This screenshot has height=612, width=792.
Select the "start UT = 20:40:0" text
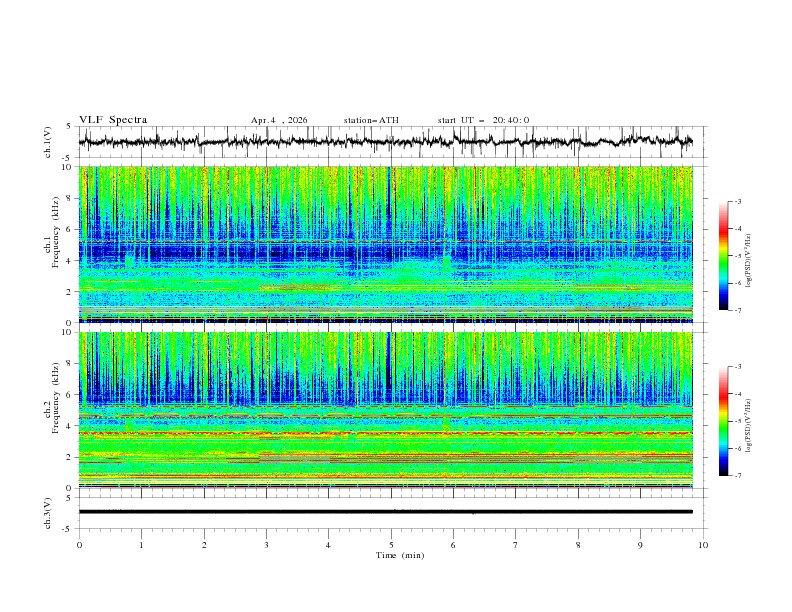click(x=483, y=120)
